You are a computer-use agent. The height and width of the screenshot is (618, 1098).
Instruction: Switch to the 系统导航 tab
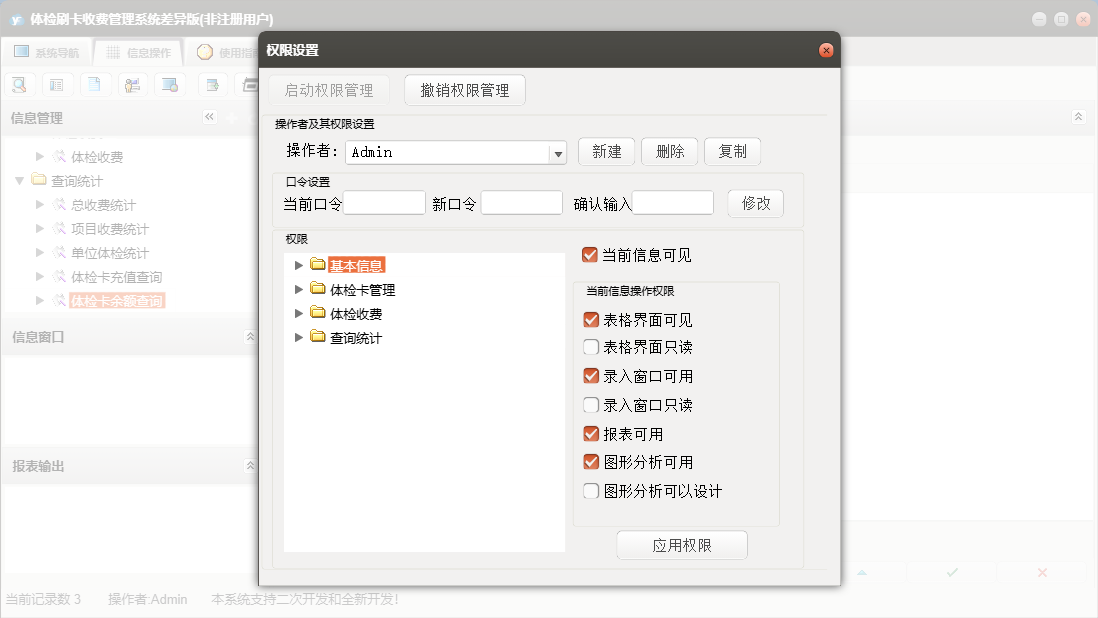click(47, 53)
